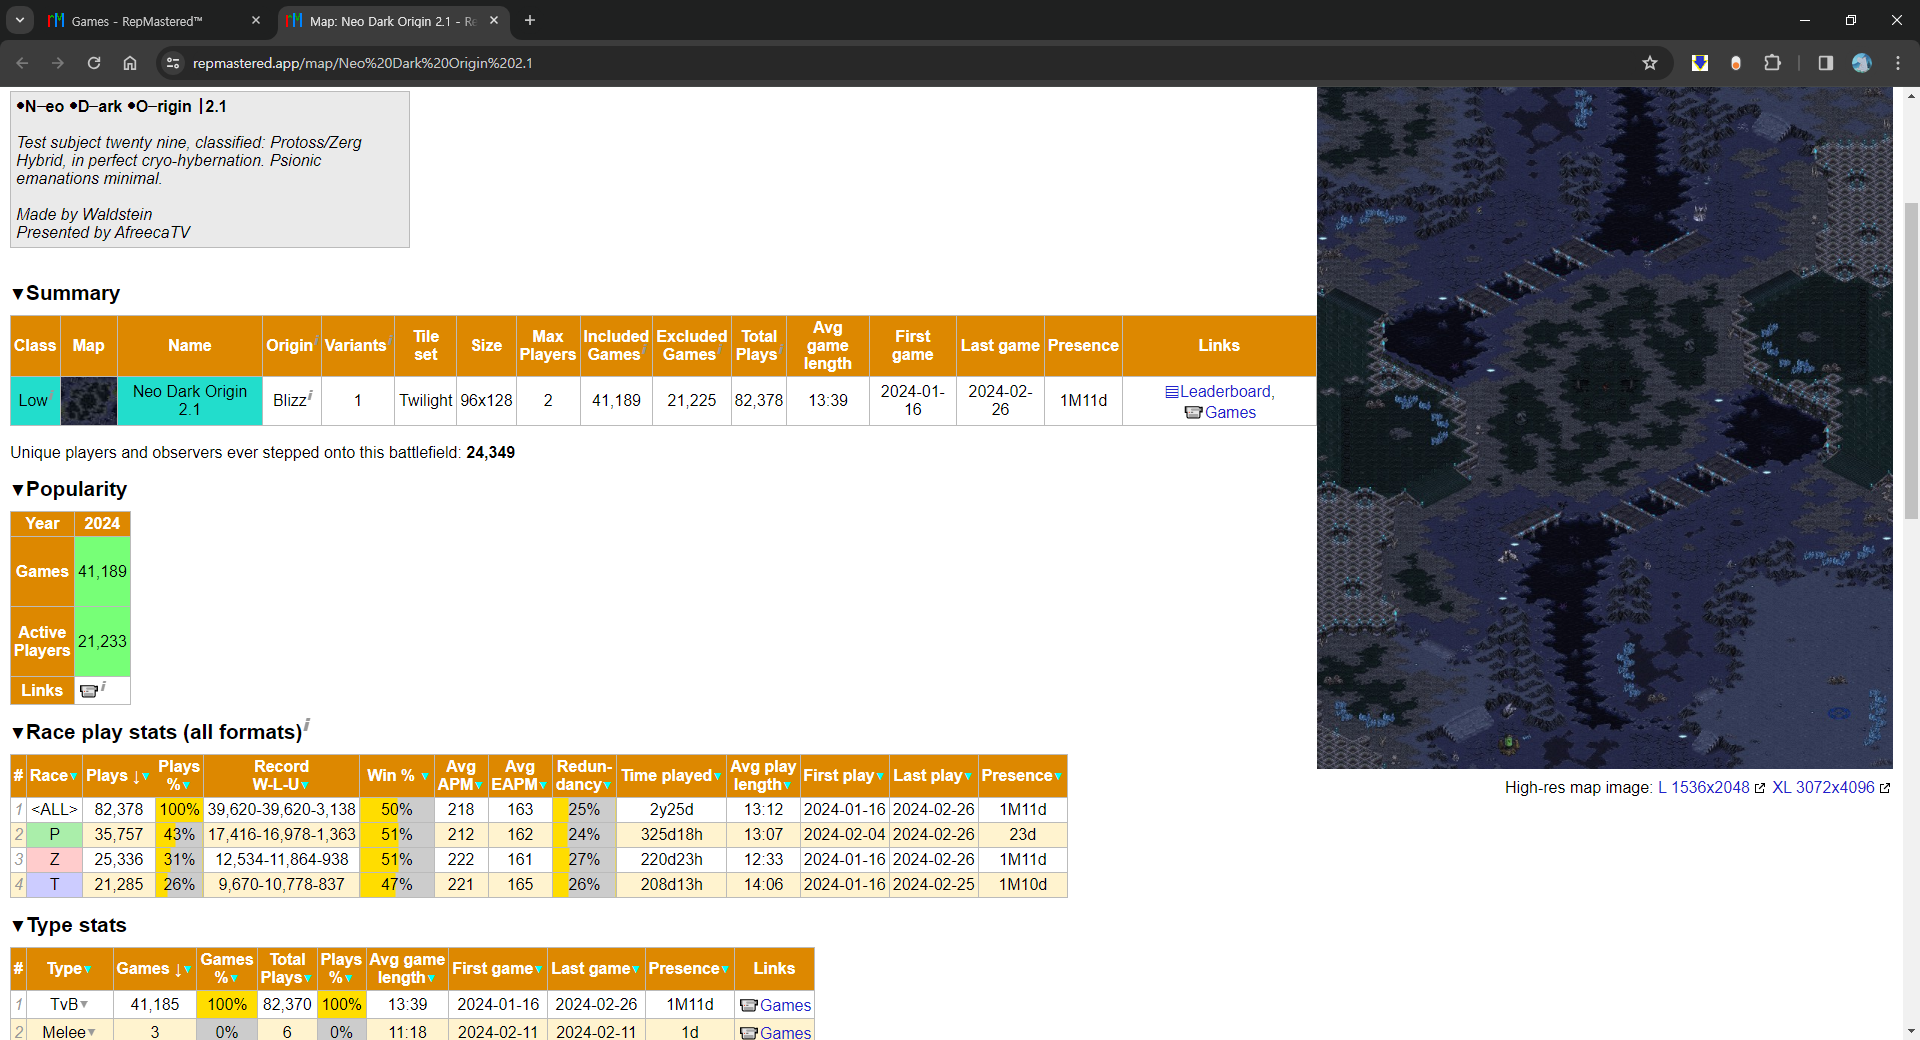The height and width of the screenshot is (1040, 1920).
Task: Collapse the Summary section
Action: 17,293
